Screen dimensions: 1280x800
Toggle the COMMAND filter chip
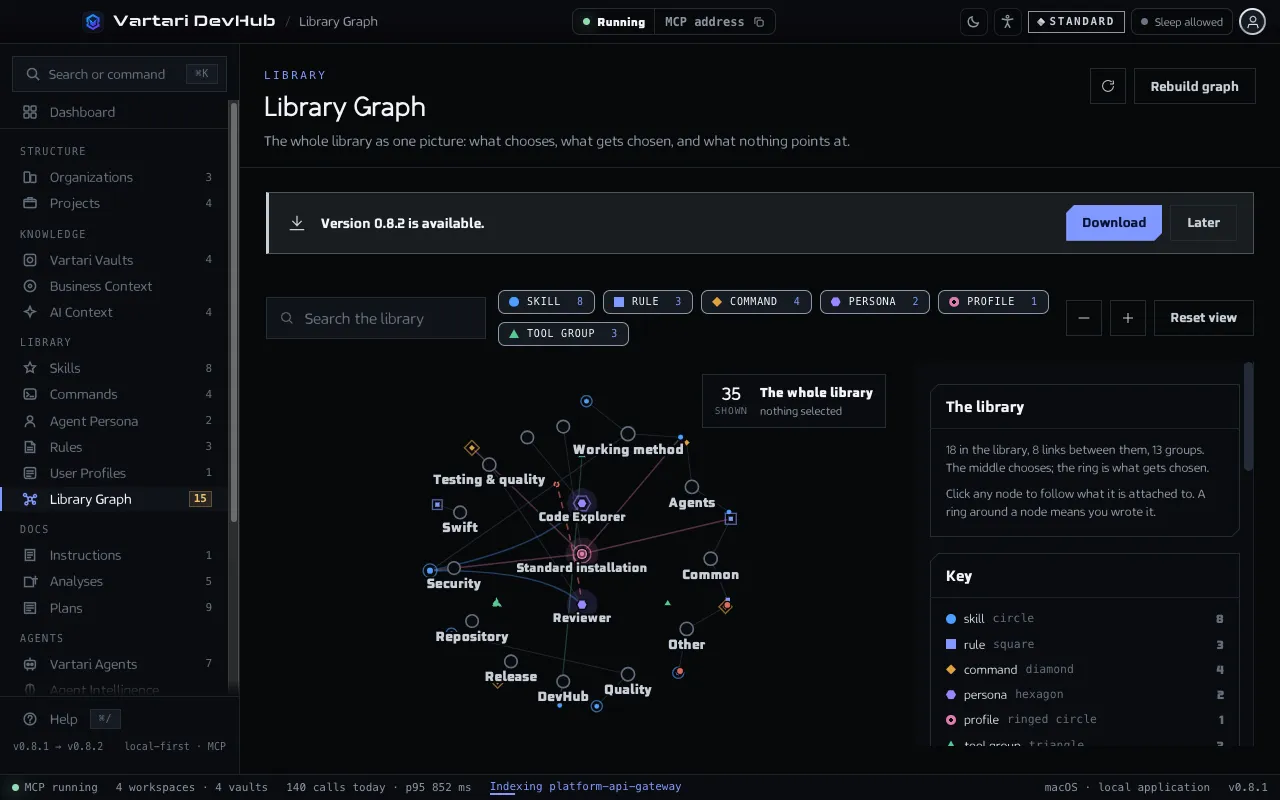(x=756, y=302)
